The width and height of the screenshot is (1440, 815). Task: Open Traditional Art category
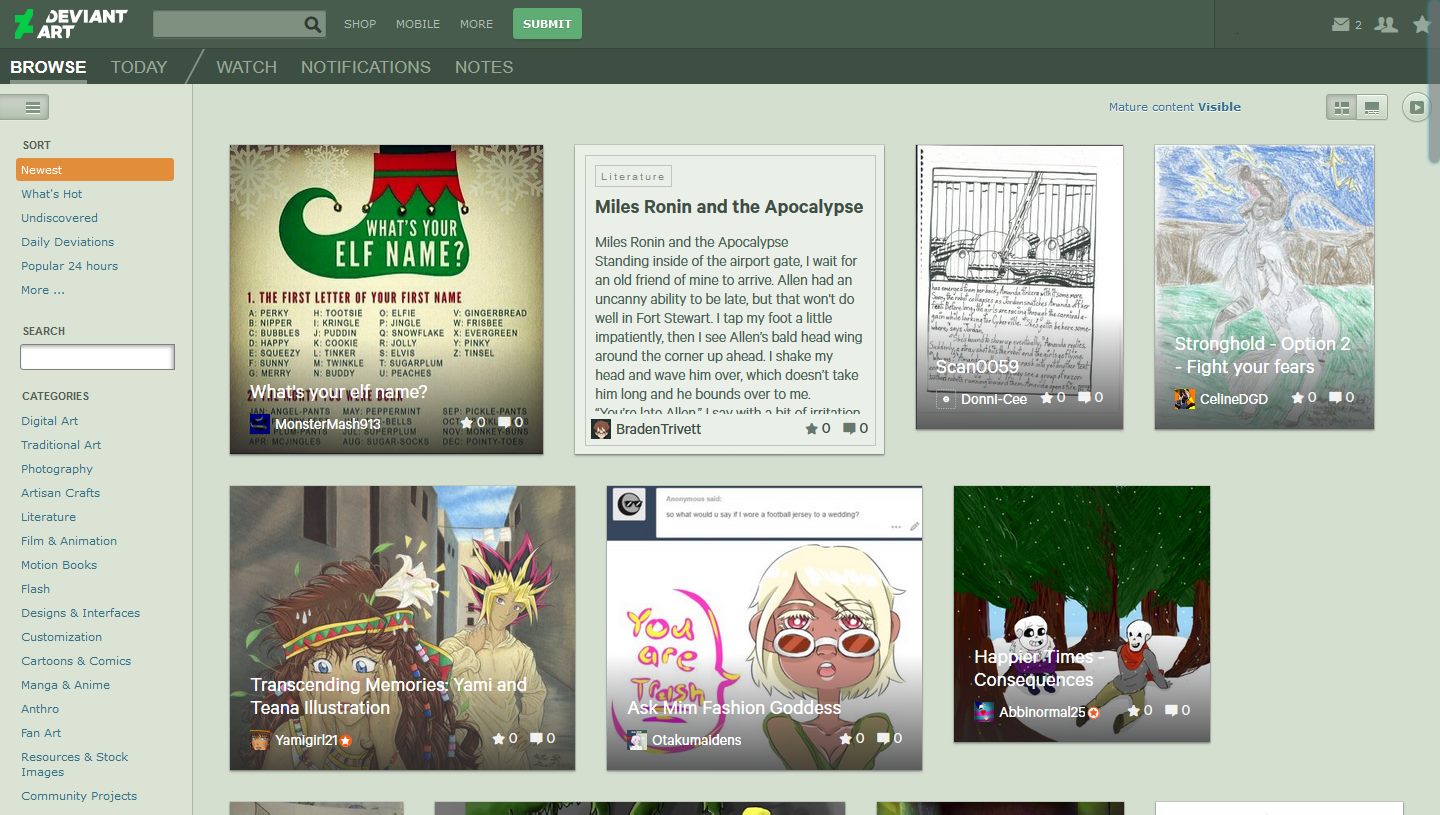61,445
